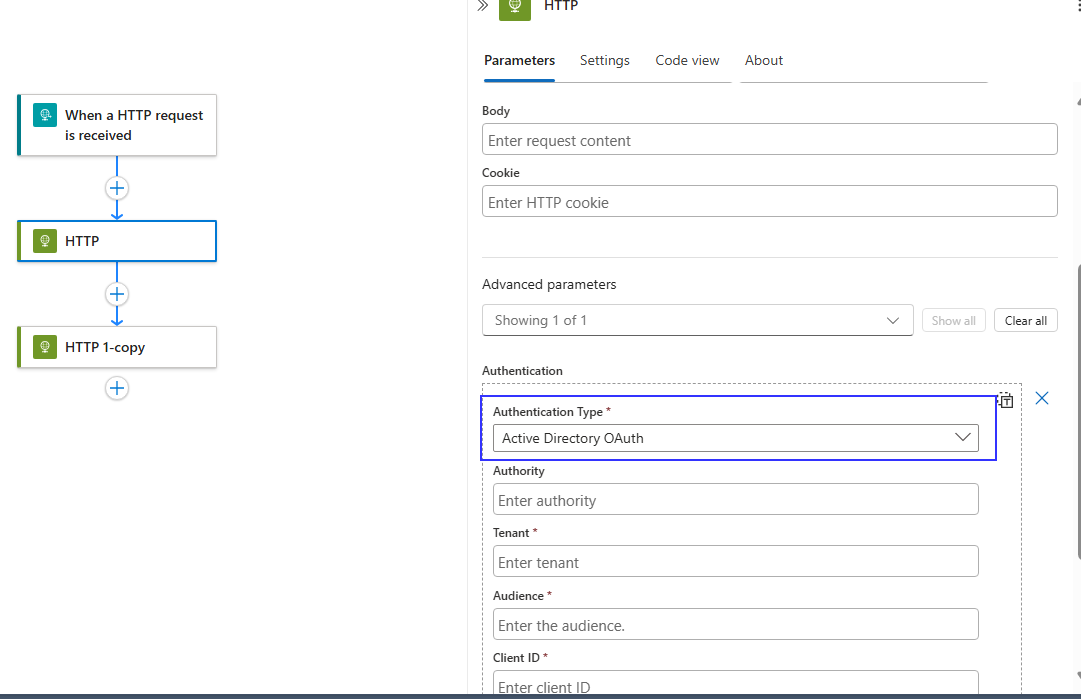Click the Enter tenant input field
1081x699 pixels.
[736, 561]
